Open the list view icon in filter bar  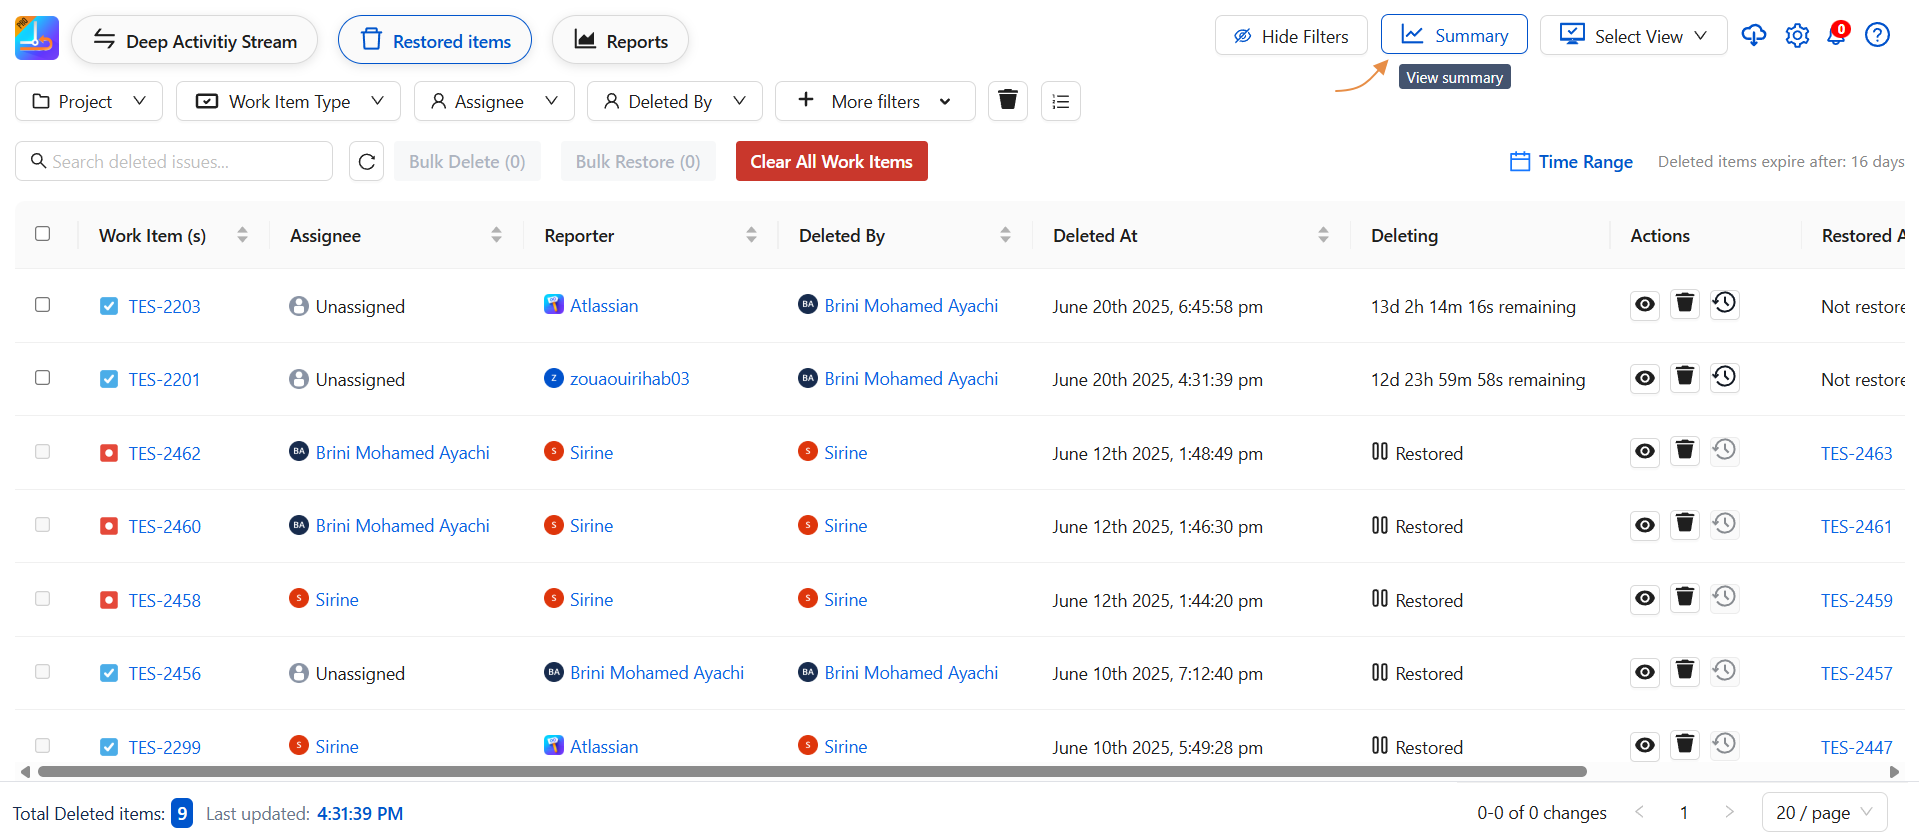pos(1060,101)
